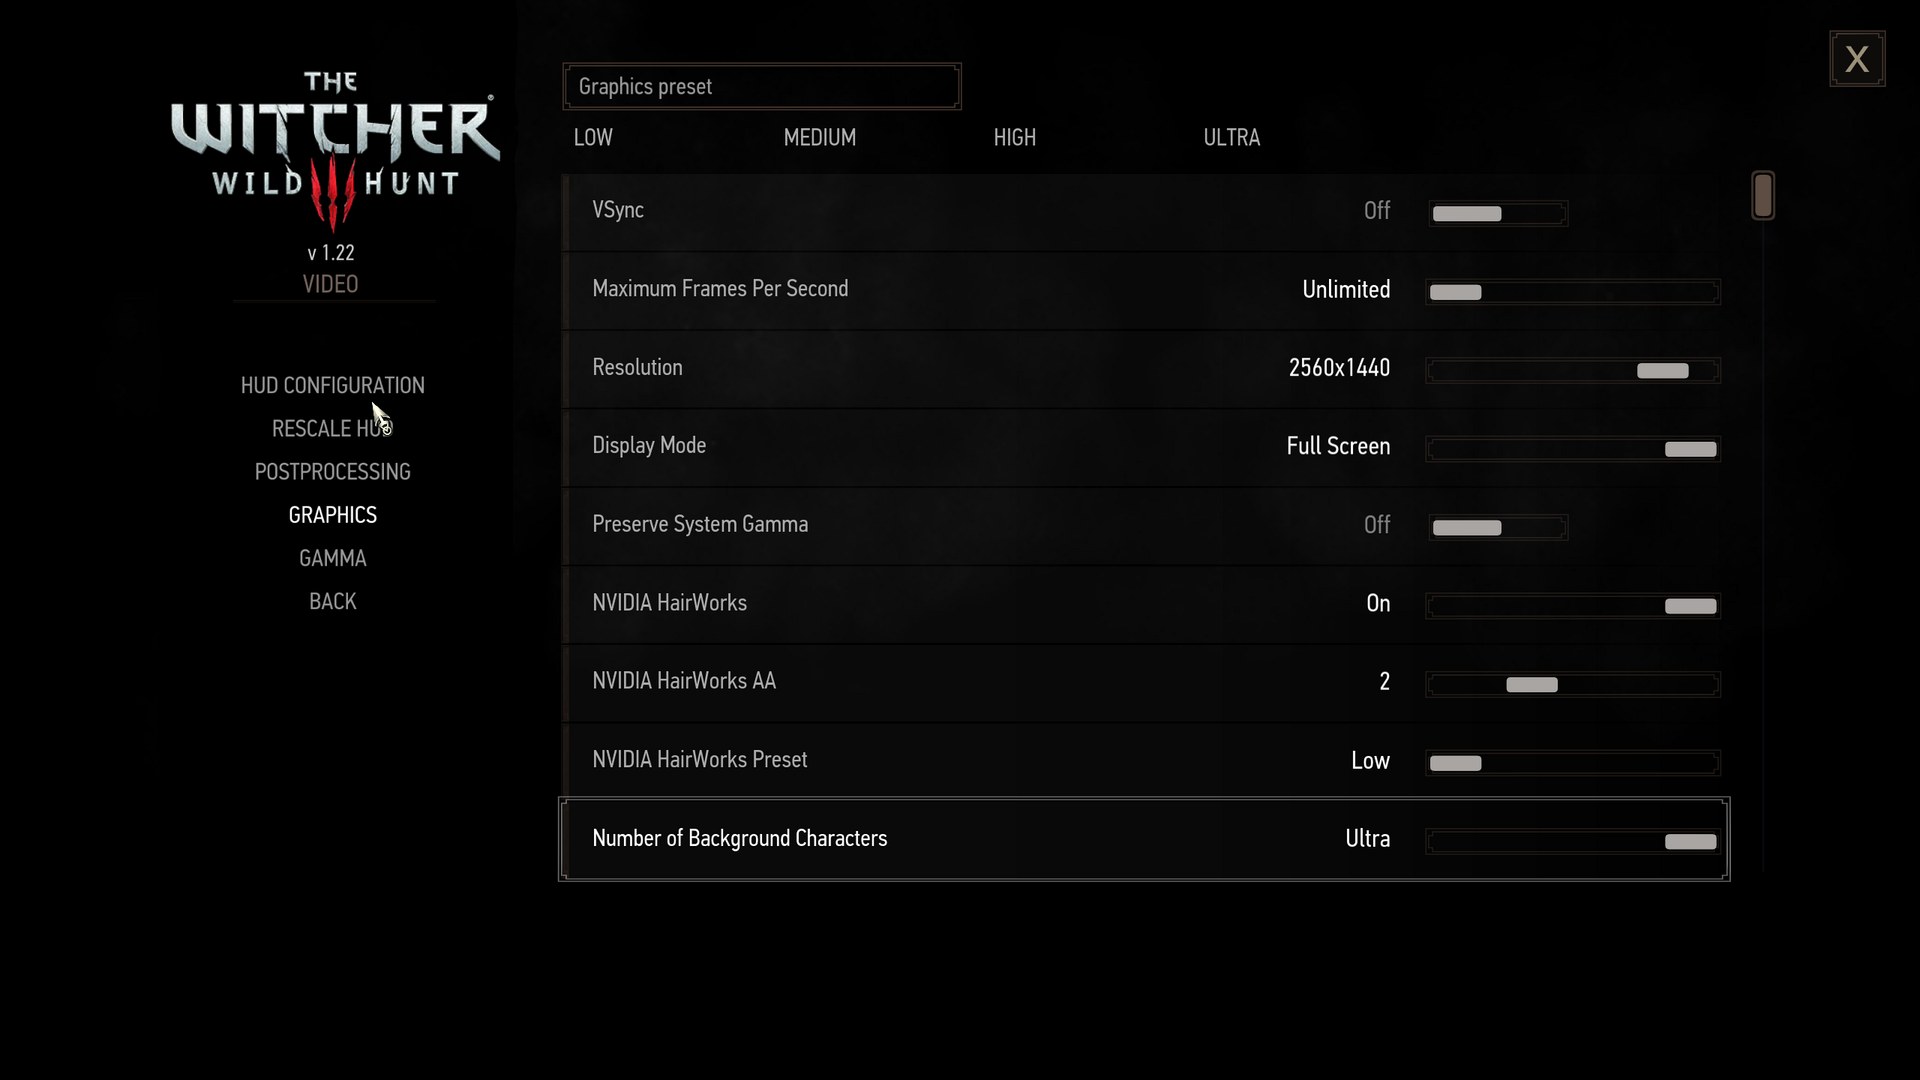This screenshot has width=1920, height=1080.
Task: Click the RESCALE HUD option
Action: (334, 427)
